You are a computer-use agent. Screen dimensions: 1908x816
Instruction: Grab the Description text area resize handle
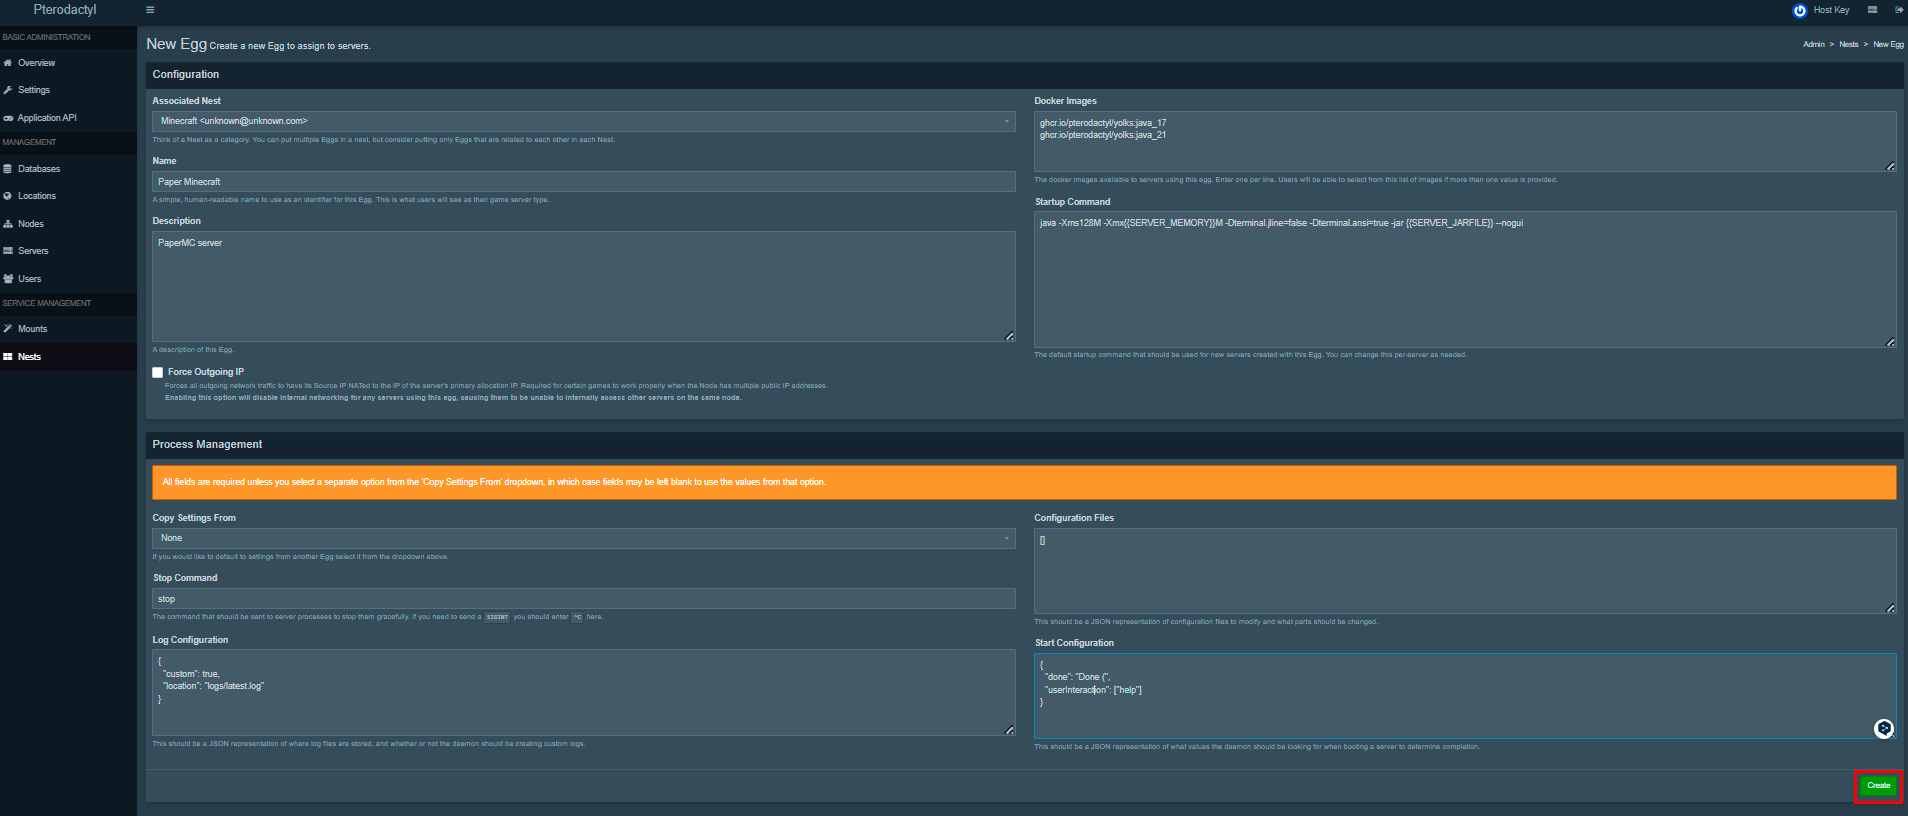(x=1009, y=336)
